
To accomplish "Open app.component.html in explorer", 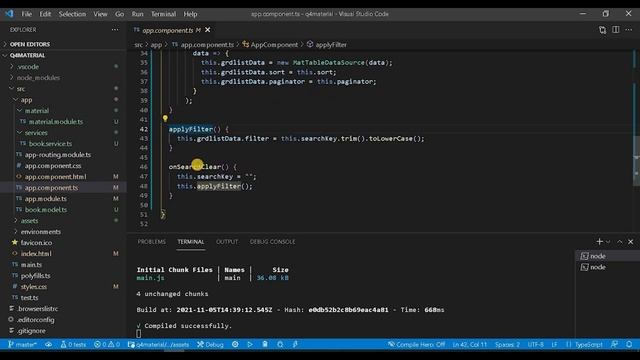I will coord(63,177).
